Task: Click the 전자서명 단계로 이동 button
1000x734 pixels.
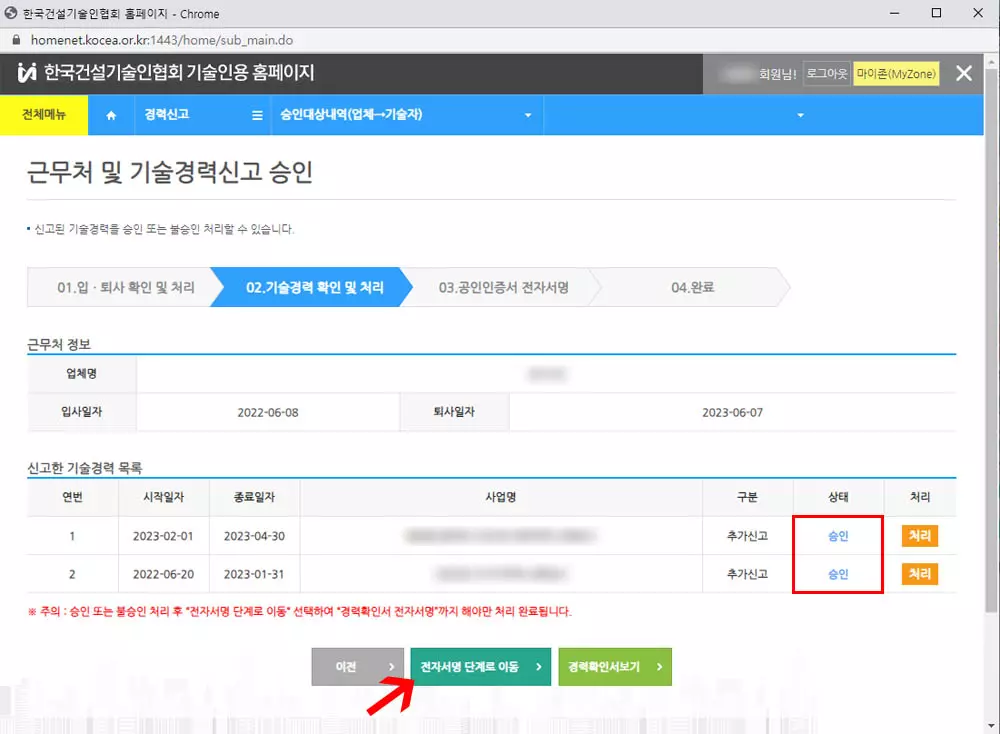Action: pos(480,666)
